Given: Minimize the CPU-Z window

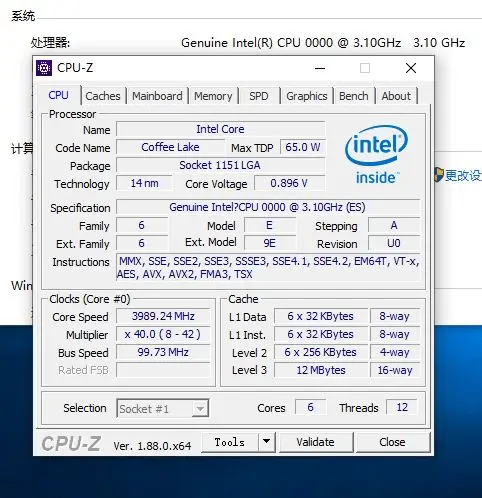Looking at the screenshot, I should tap(320, 68).
